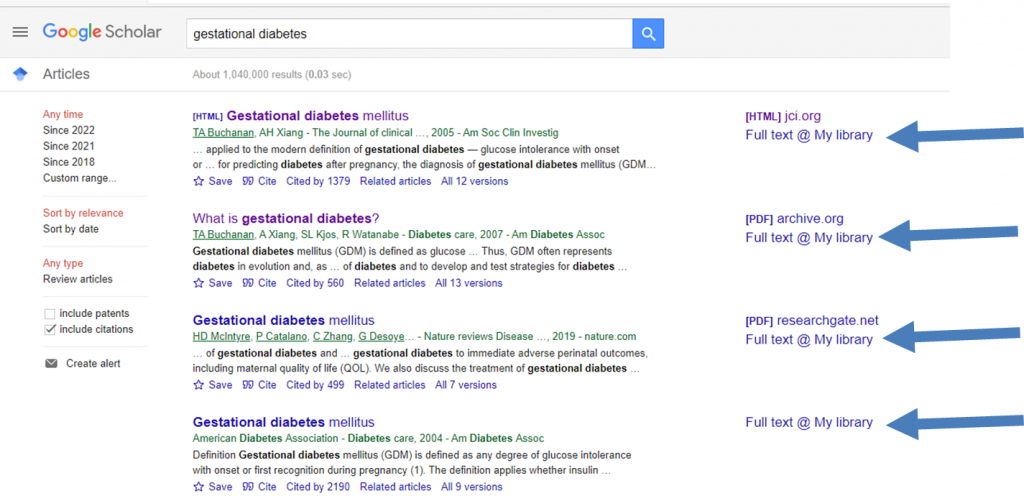Uncheck the include citations checkbox
1024x496 pixels.
(50, 329)
